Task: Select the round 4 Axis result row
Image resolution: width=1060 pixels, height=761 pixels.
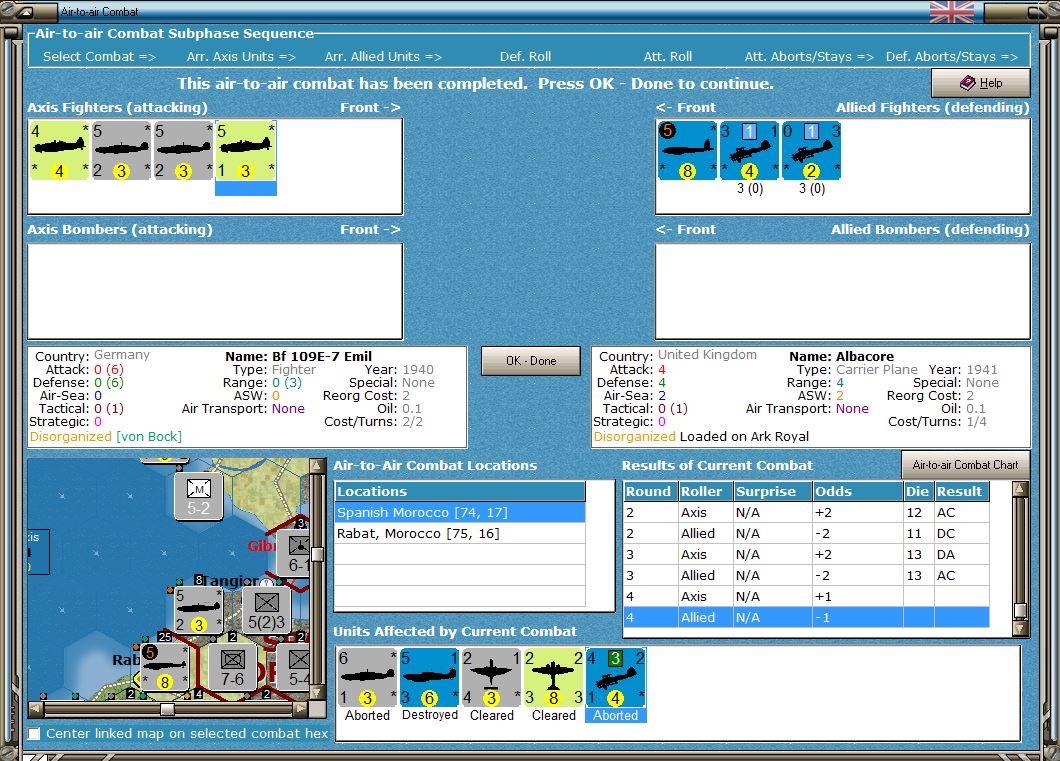Action: click(806, 596)
